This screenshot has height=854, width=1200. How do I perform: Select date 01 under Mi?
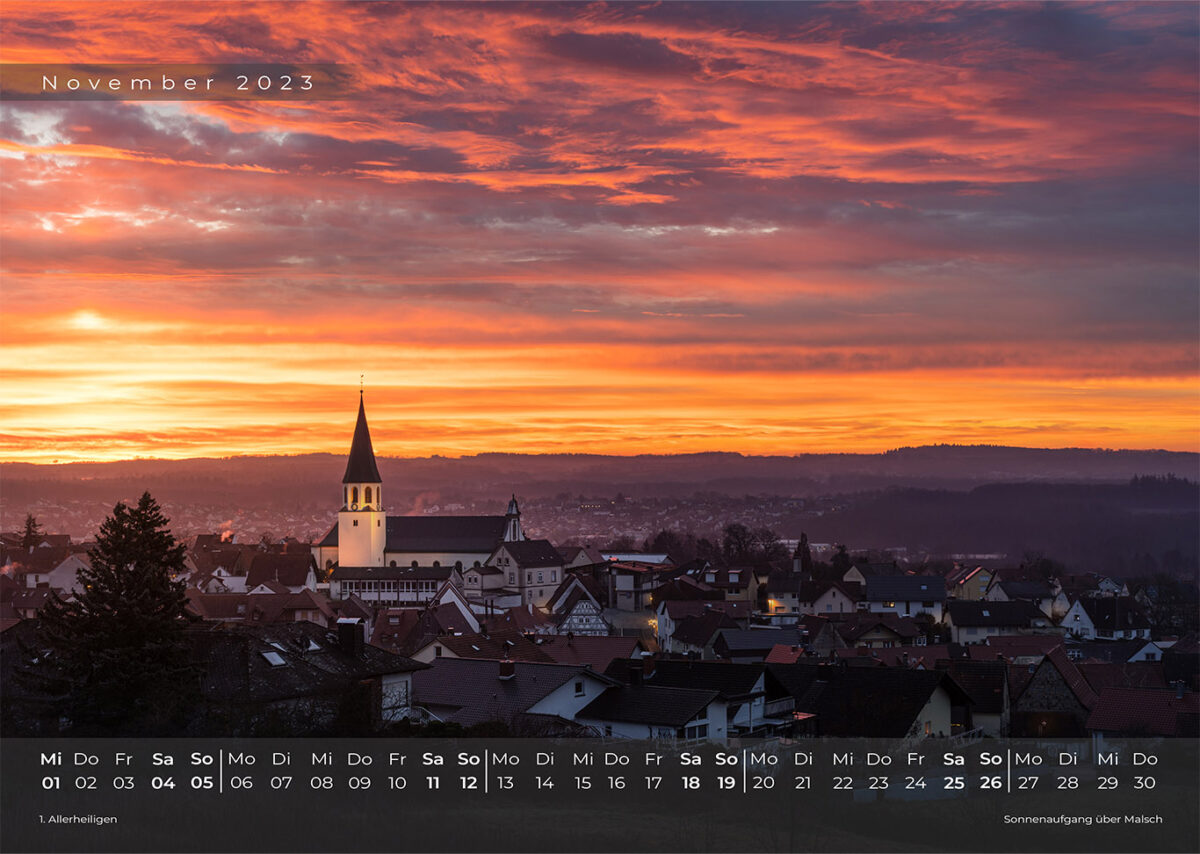(51, 783)
